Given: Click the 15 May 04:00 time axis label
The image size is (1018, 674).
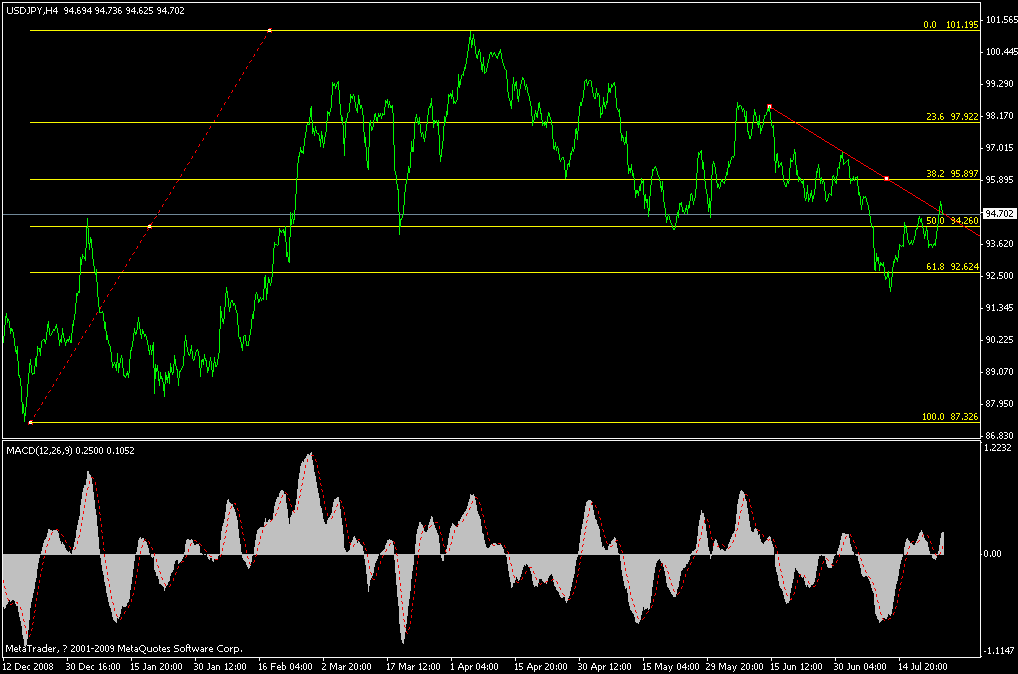Looking at the screenshot, I should (671, 666).
